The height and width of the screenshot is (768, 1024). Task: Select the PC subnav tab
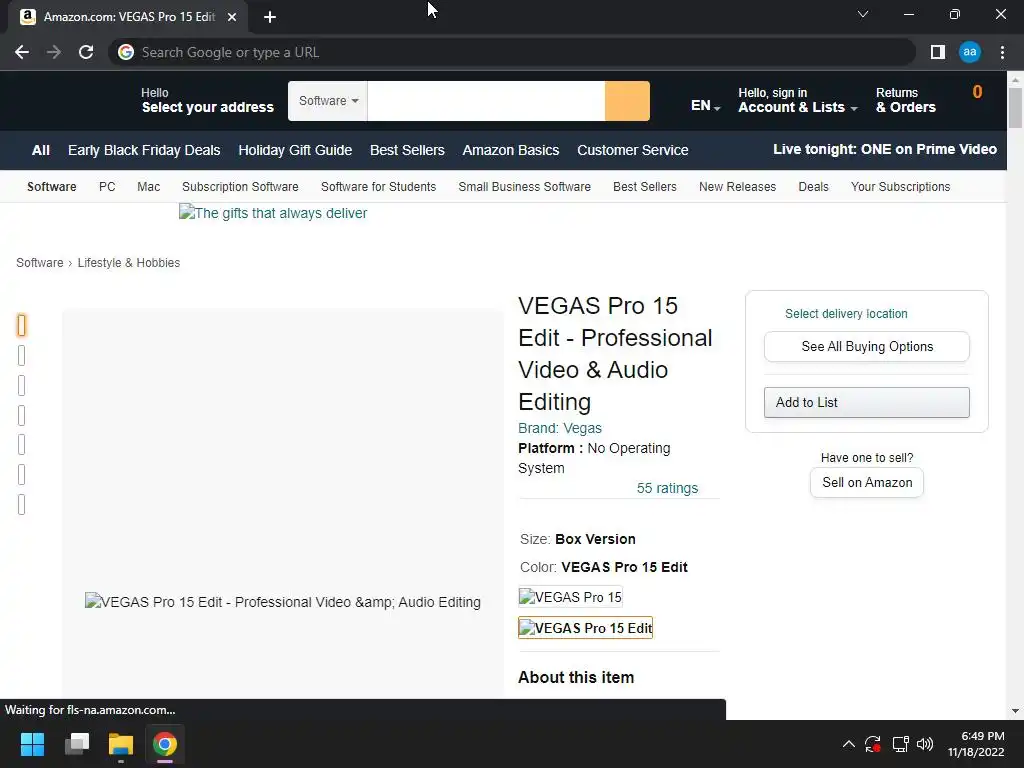coord(107,187)
